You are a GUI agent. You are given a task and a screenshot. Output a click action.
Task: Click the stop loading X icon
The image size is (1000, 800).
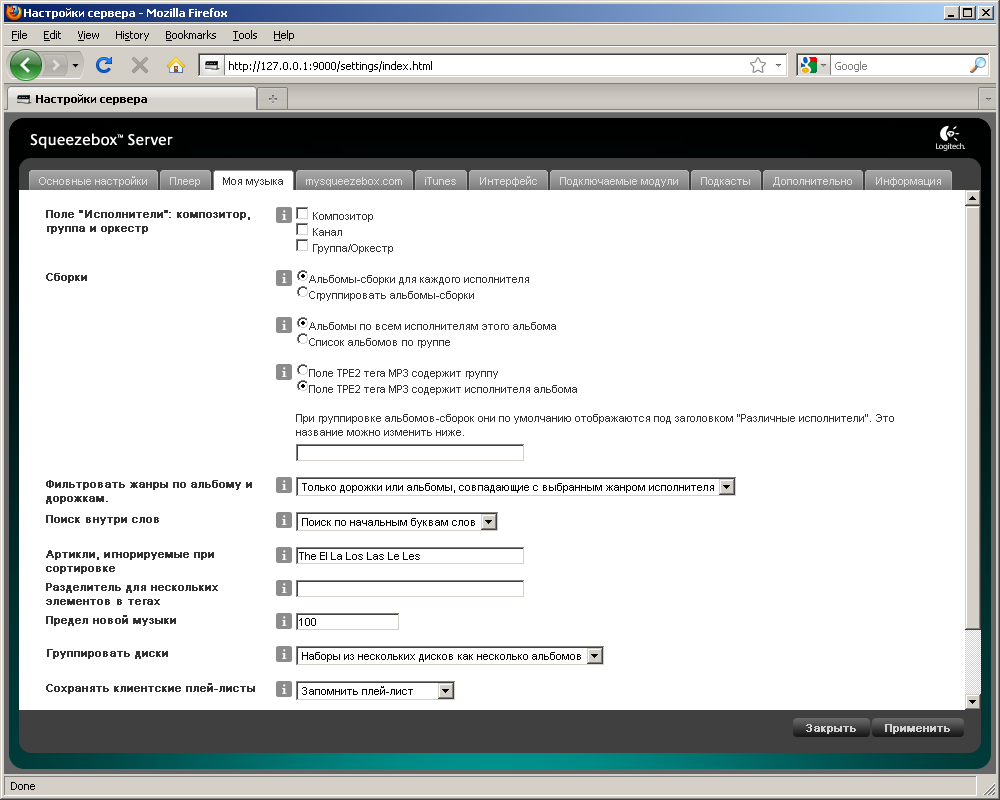click(x=140, y=65)
